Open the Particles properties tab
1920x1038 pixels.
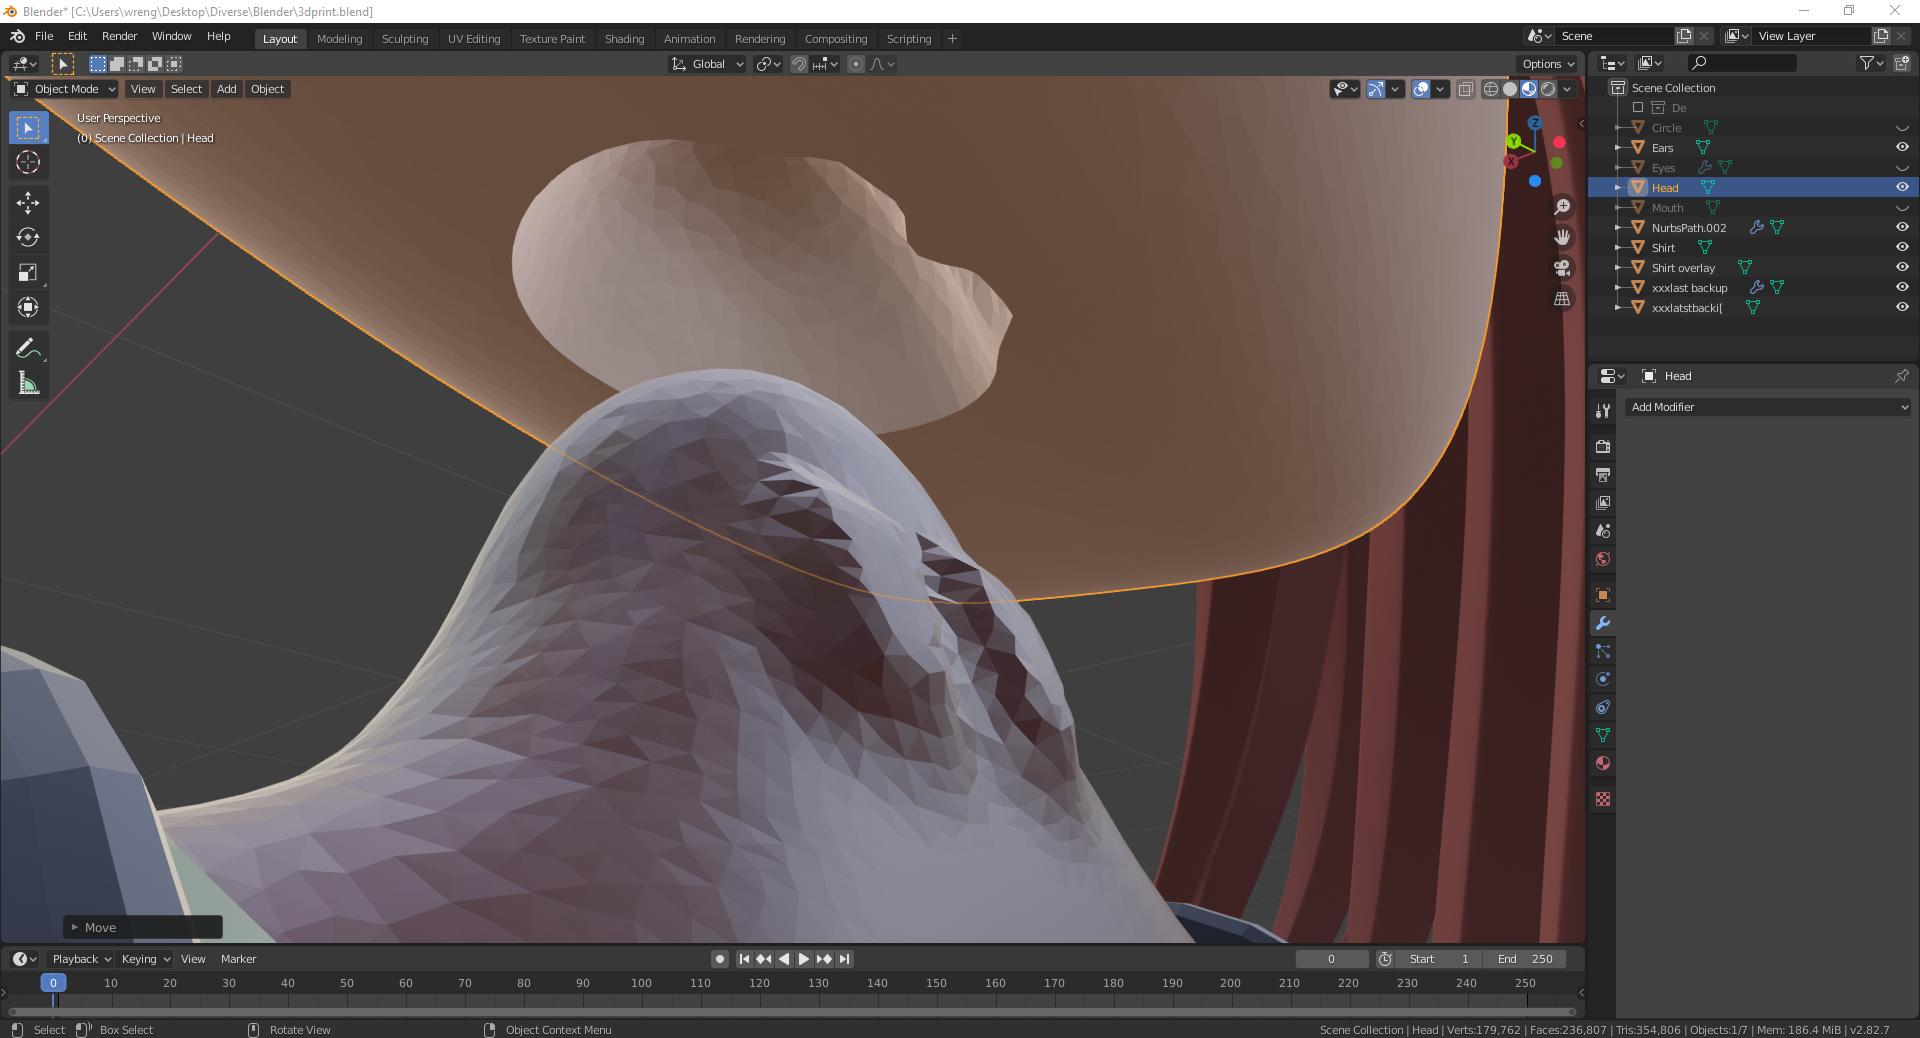1603,651
